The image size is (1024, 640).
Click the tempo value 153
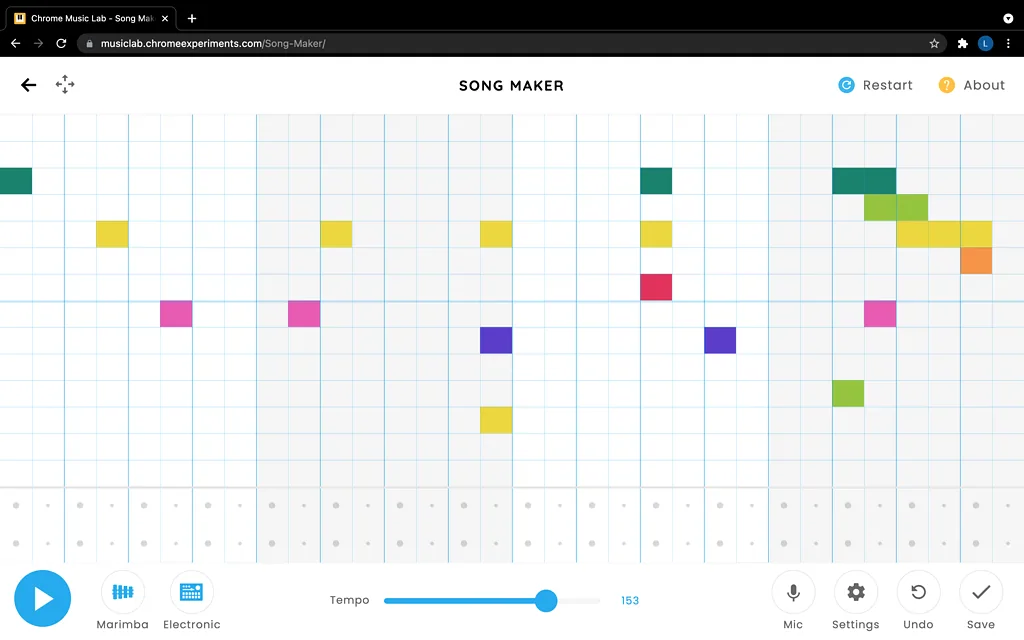point(630,600)
